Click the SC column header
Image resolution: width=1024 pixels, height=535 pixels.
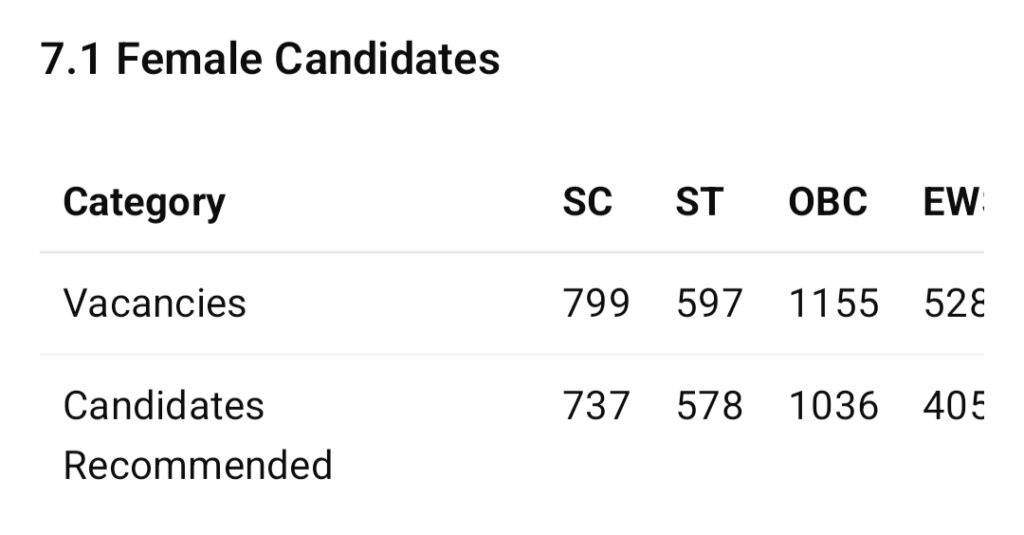point(587,202)
